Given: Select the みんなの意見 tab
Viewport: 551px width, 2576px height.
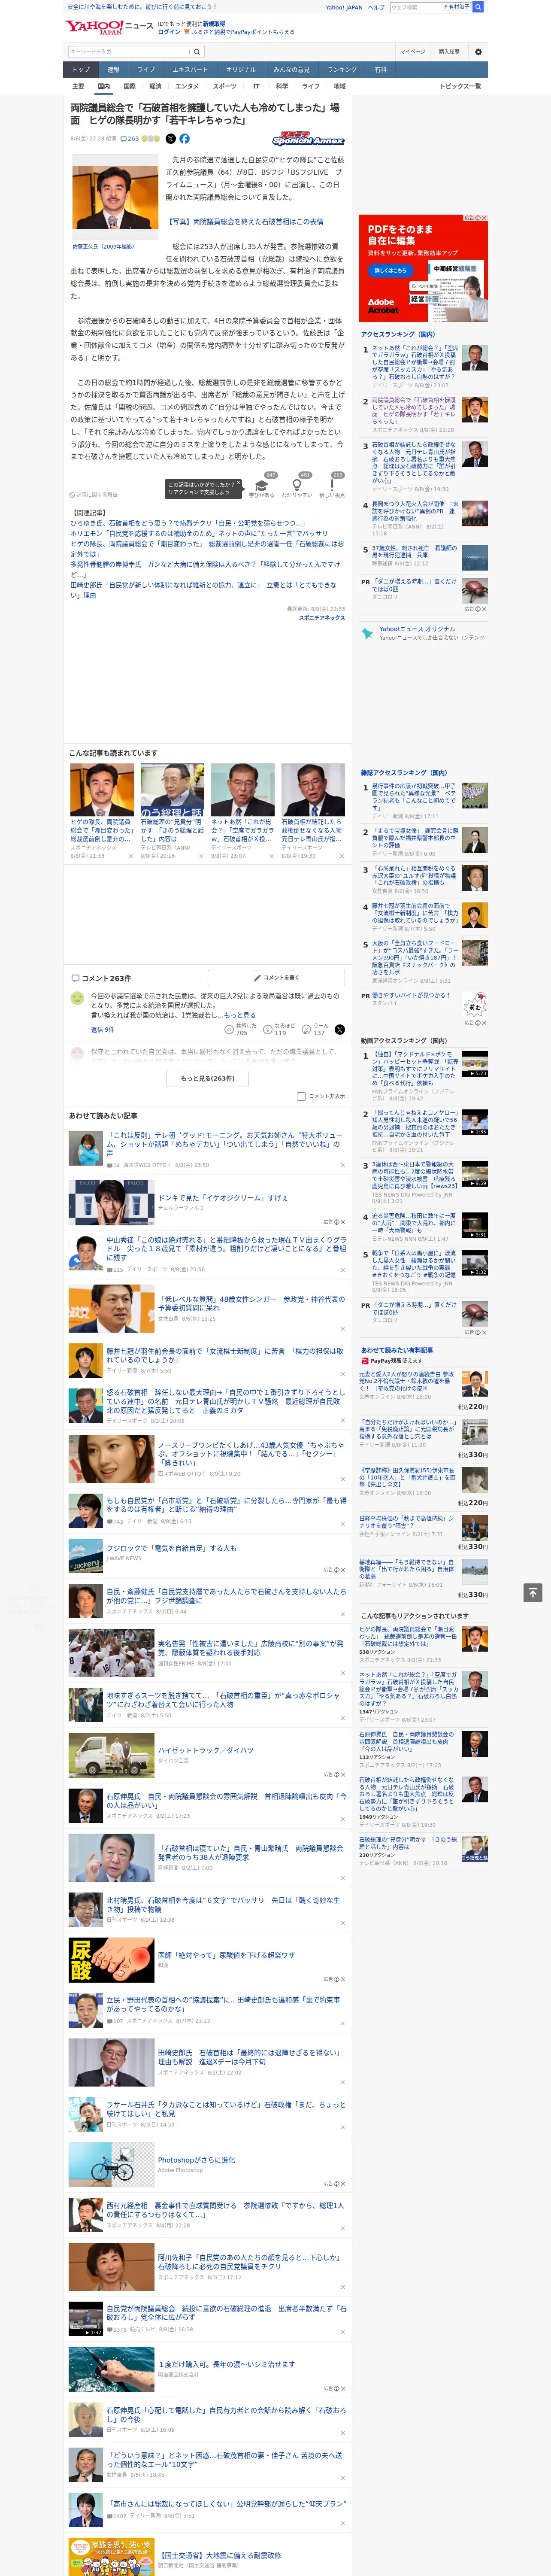Looking at the screenshot, I should [291, 70].
